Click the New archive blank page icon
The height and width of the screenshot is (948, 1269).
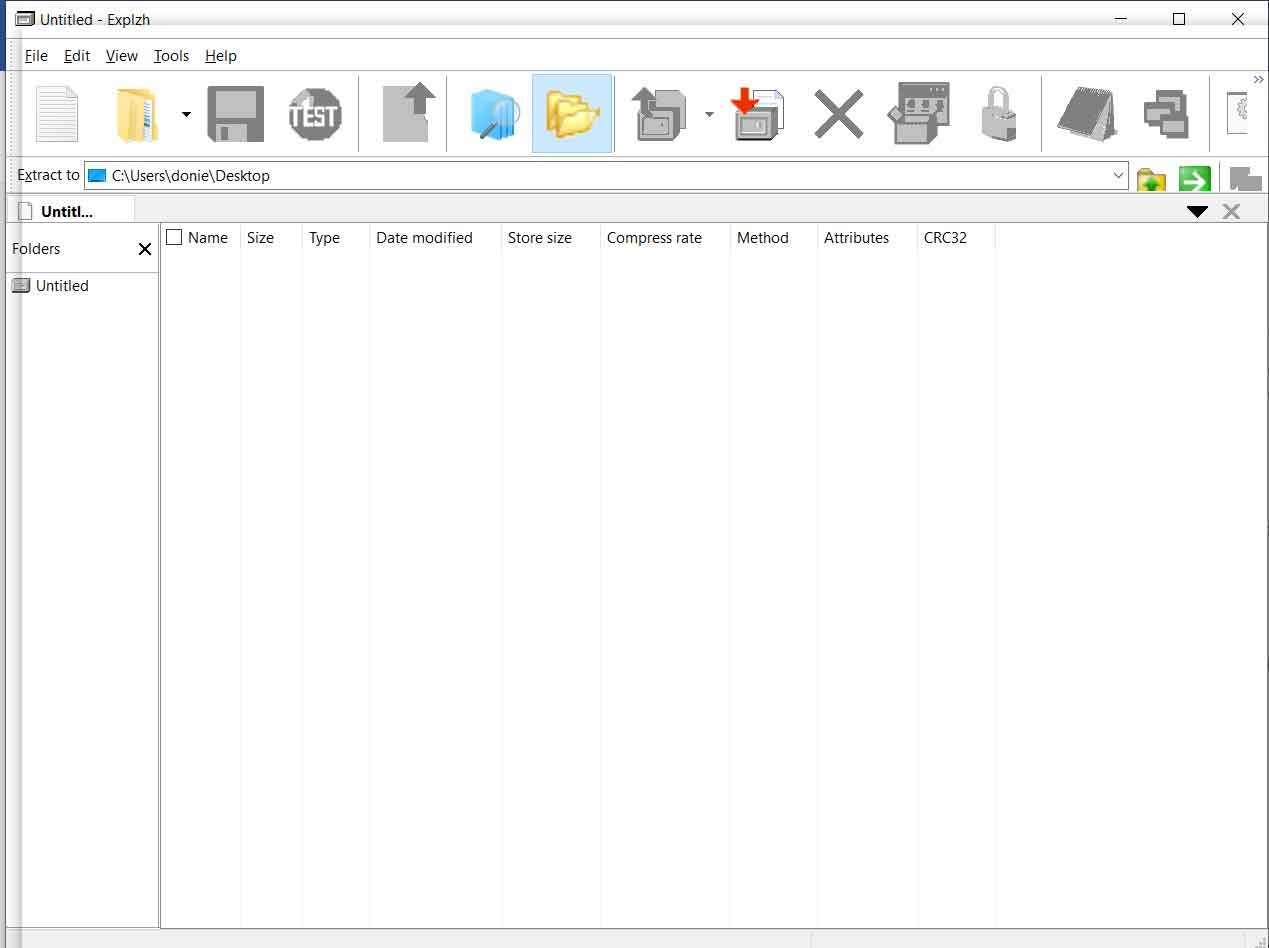point(57,114)
